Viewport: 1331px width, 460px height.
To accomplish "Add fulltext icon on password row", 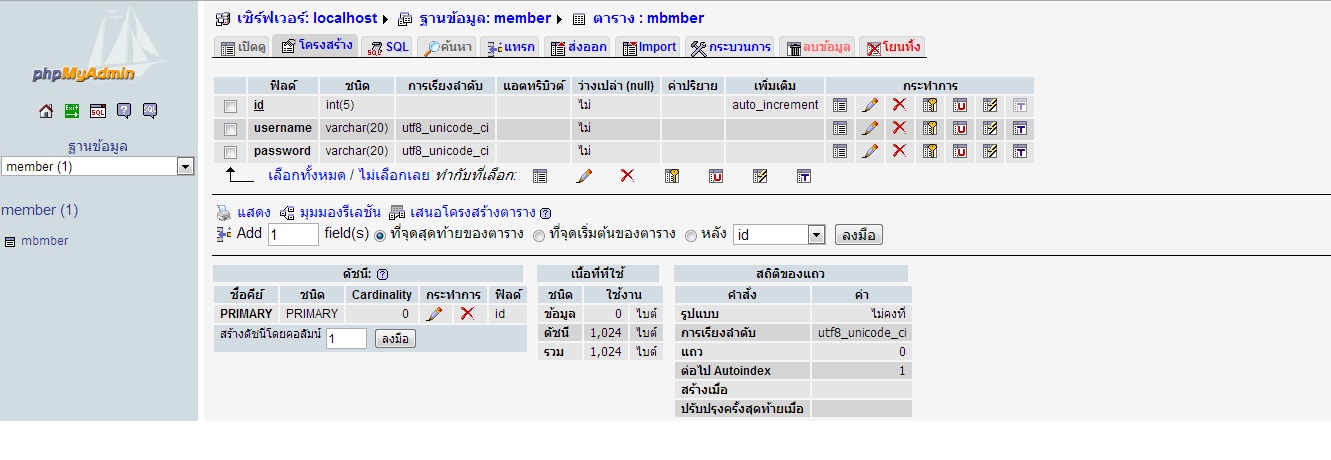I will tap(1020, 151).
